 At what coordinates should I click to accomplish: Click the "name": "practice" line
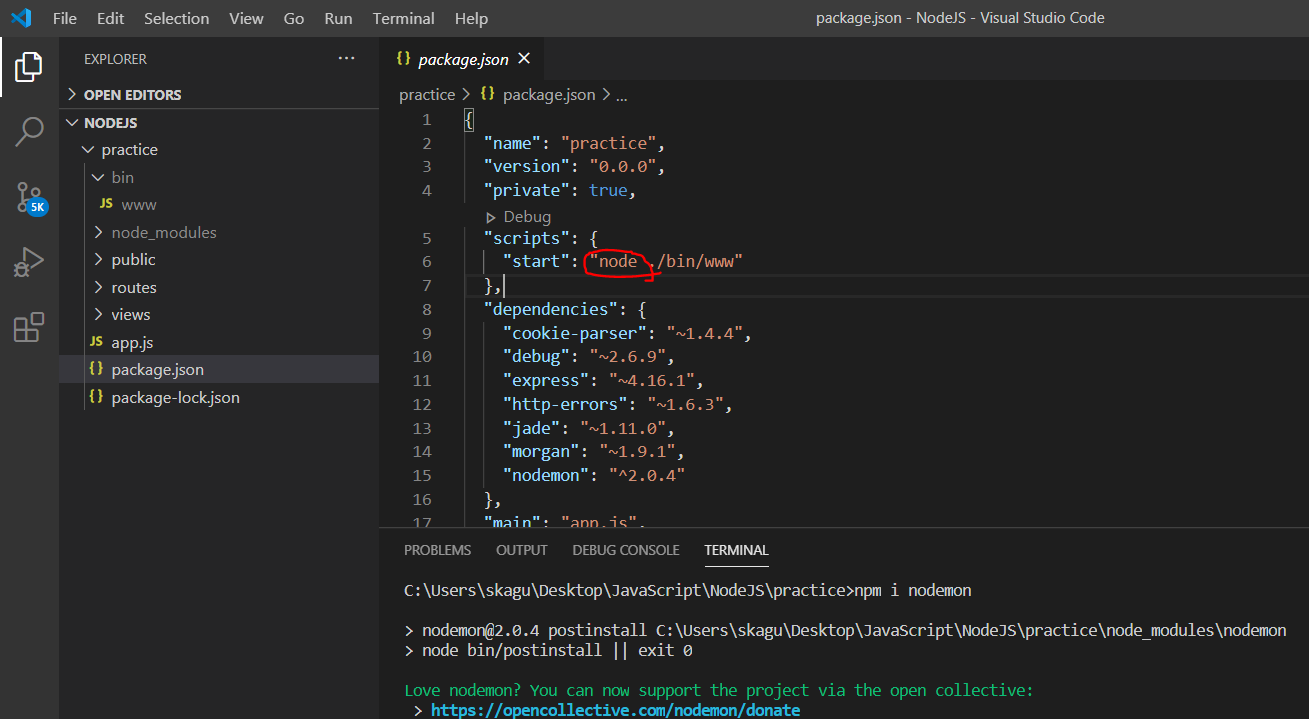tap(574, 143)
